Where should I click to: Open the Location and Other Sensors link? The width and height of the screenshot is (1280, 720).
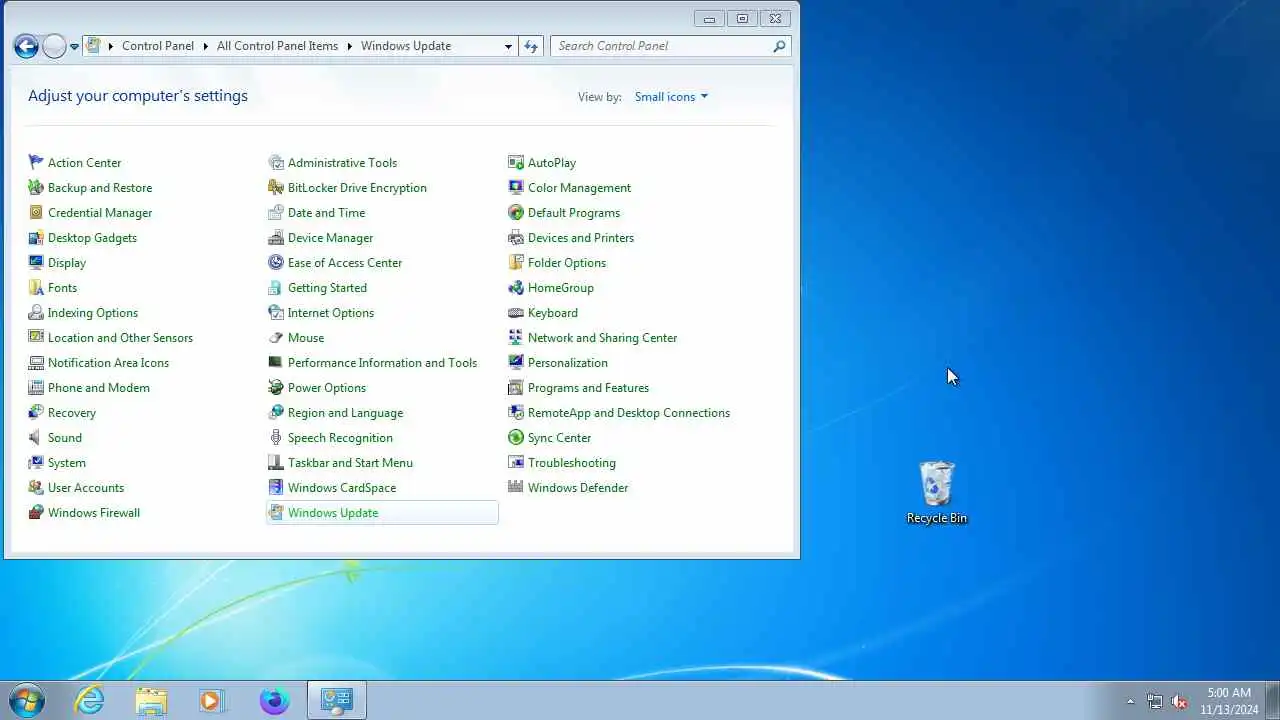point(120,337)
